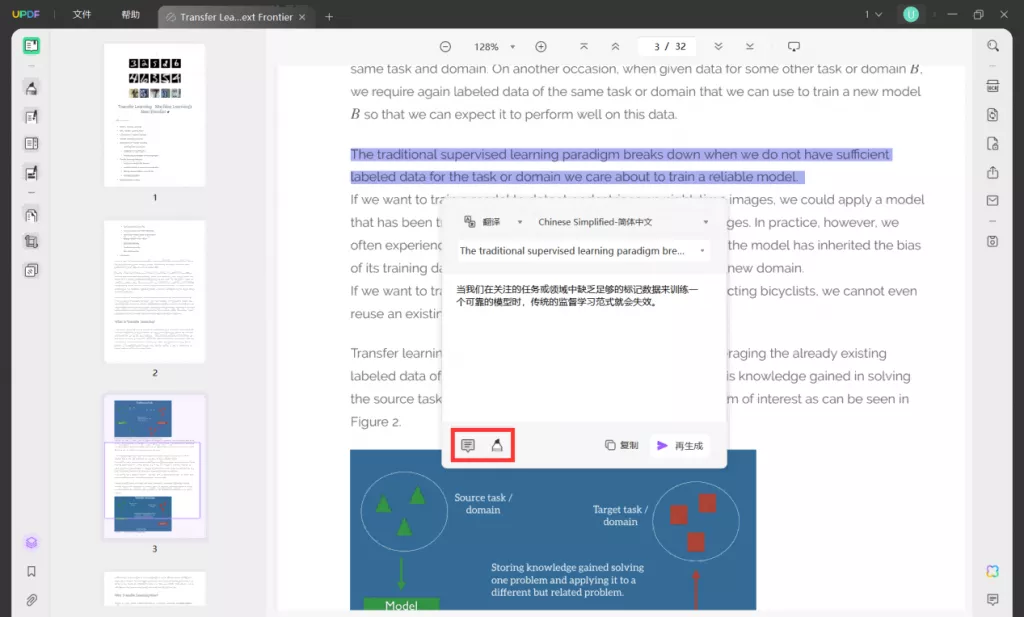Click the 复制 copy button

point(622,445)
